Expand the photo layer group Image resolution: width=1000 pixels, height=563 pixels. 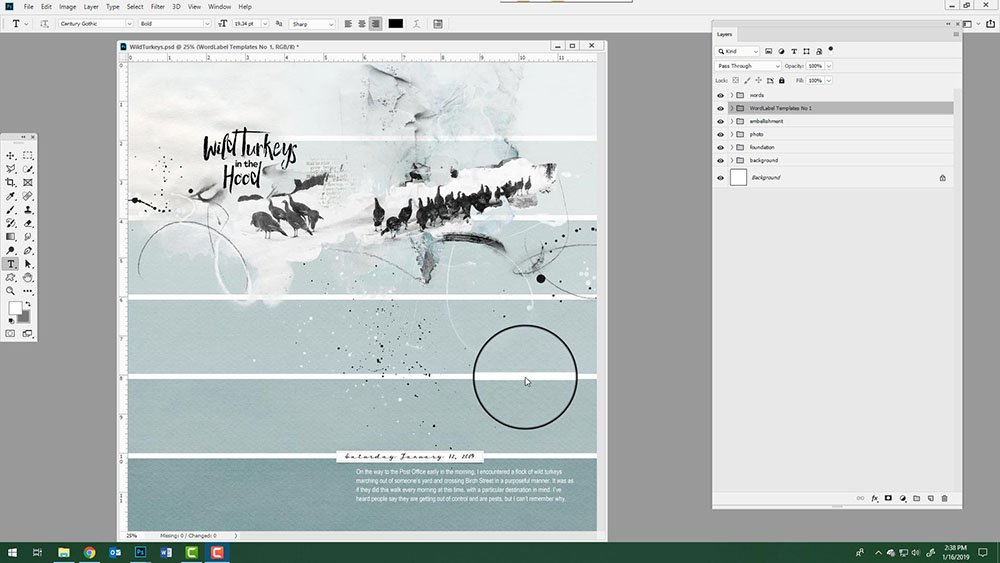[x=732, y=135]
